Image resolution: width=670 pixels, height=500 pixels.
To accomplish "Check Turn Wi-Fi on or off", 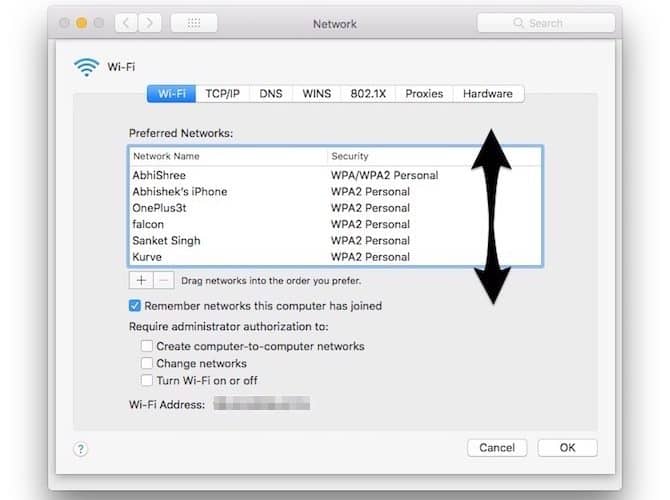I will (x=147, y=380).
